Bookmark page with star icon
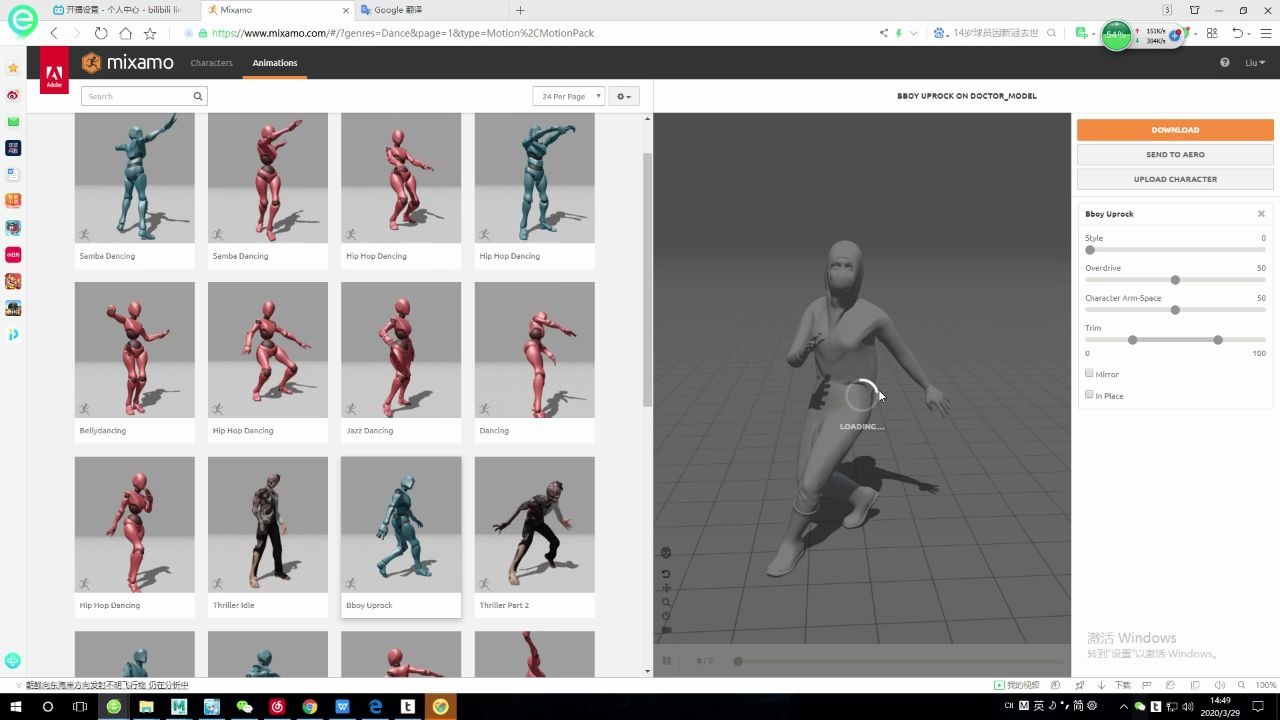 [x=150, y=33]
